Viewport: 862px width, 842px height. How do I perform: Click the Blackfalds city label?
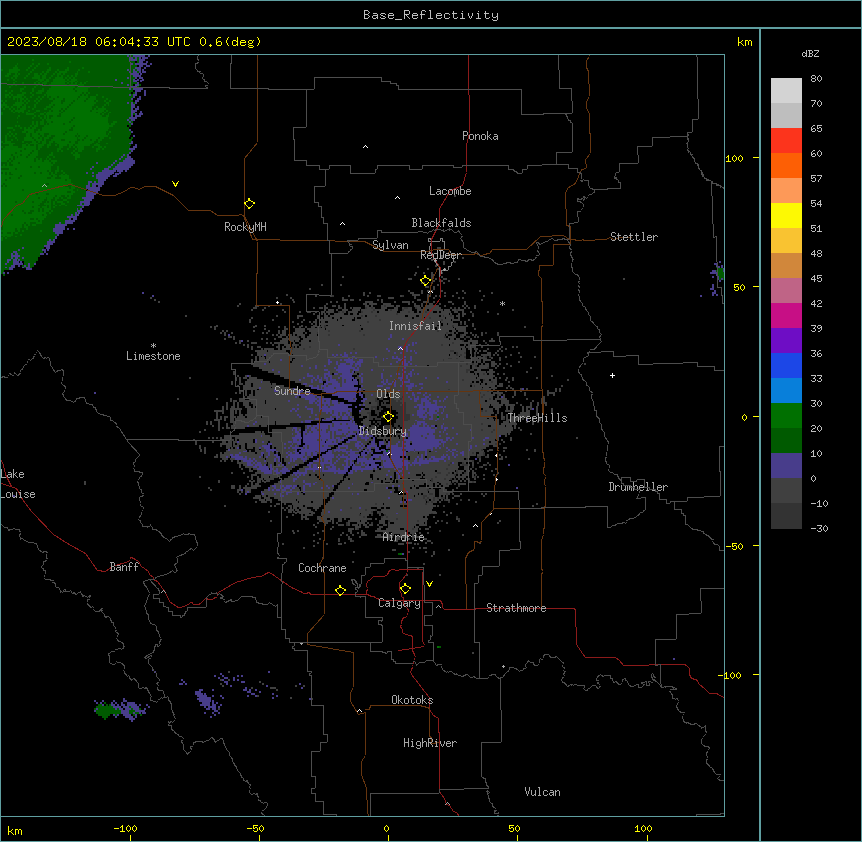(441, 223)
